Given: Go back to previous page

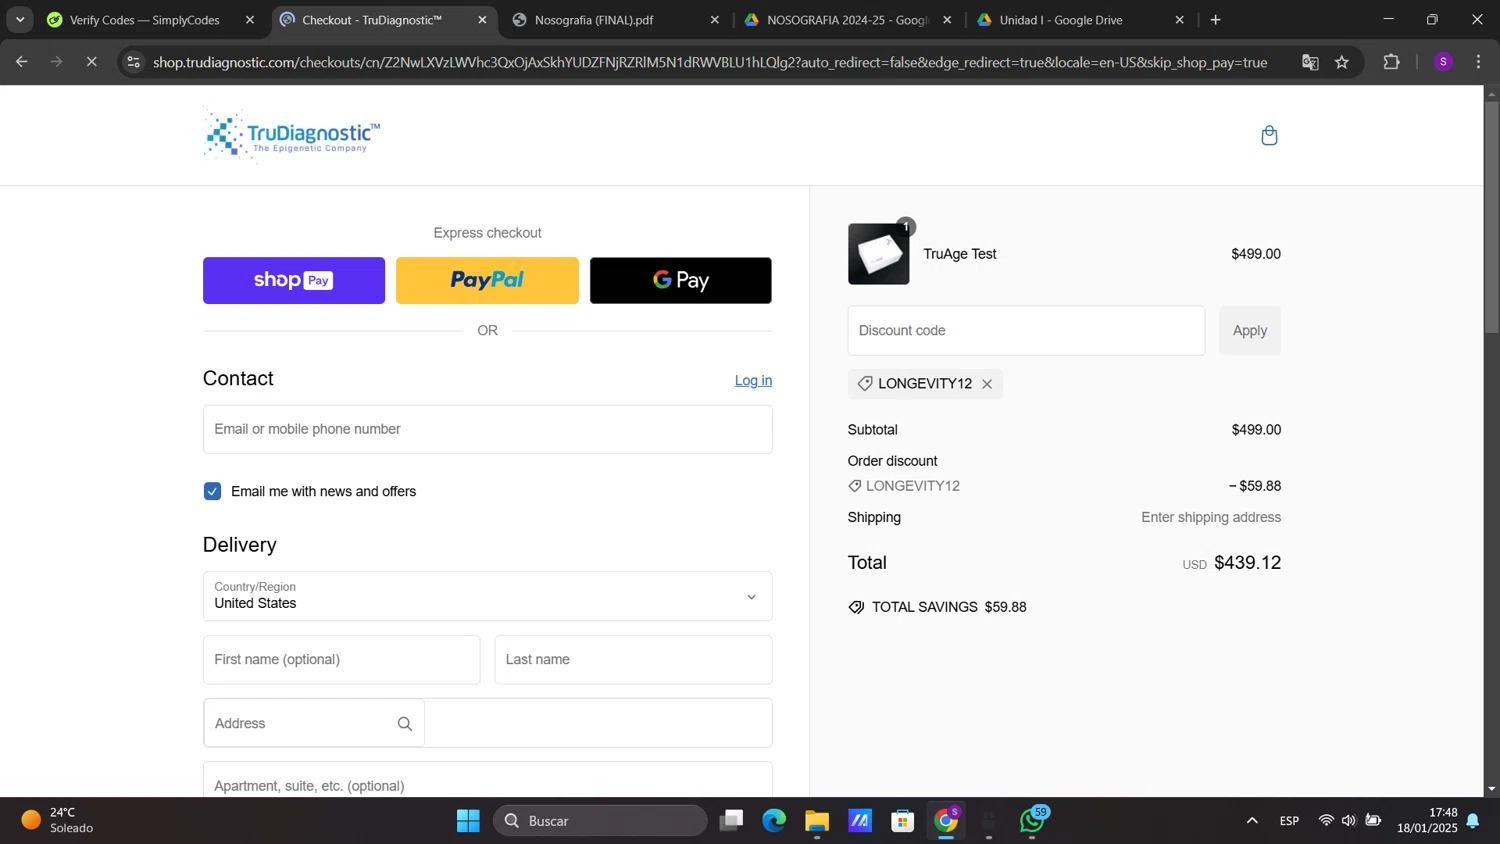Looking at the screenshot, I should tap(21, 62).
